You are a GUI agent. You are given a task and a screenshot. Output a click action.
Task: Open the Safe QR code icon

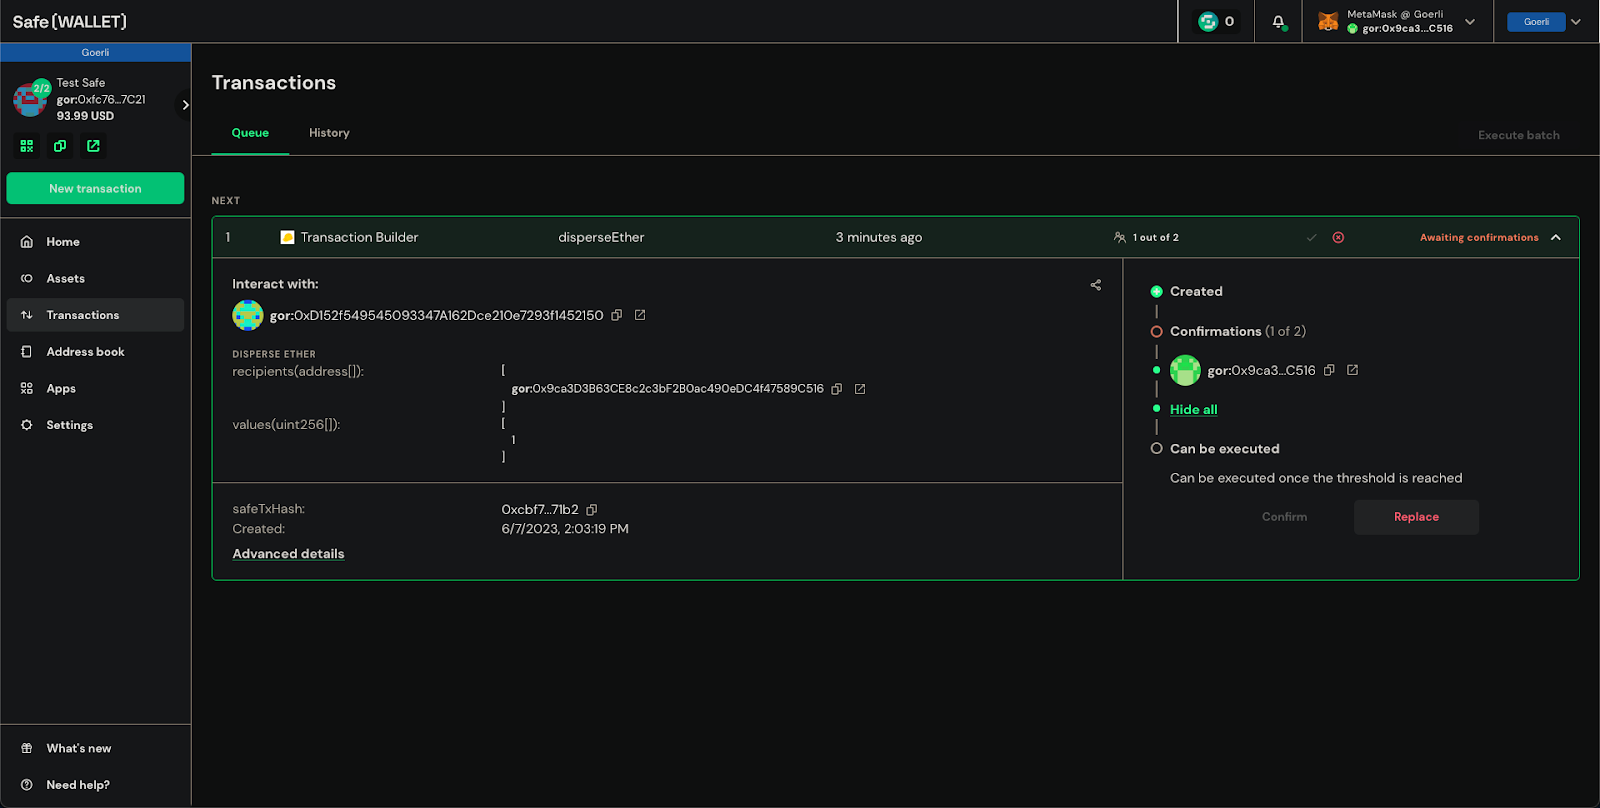click(27, 146)
